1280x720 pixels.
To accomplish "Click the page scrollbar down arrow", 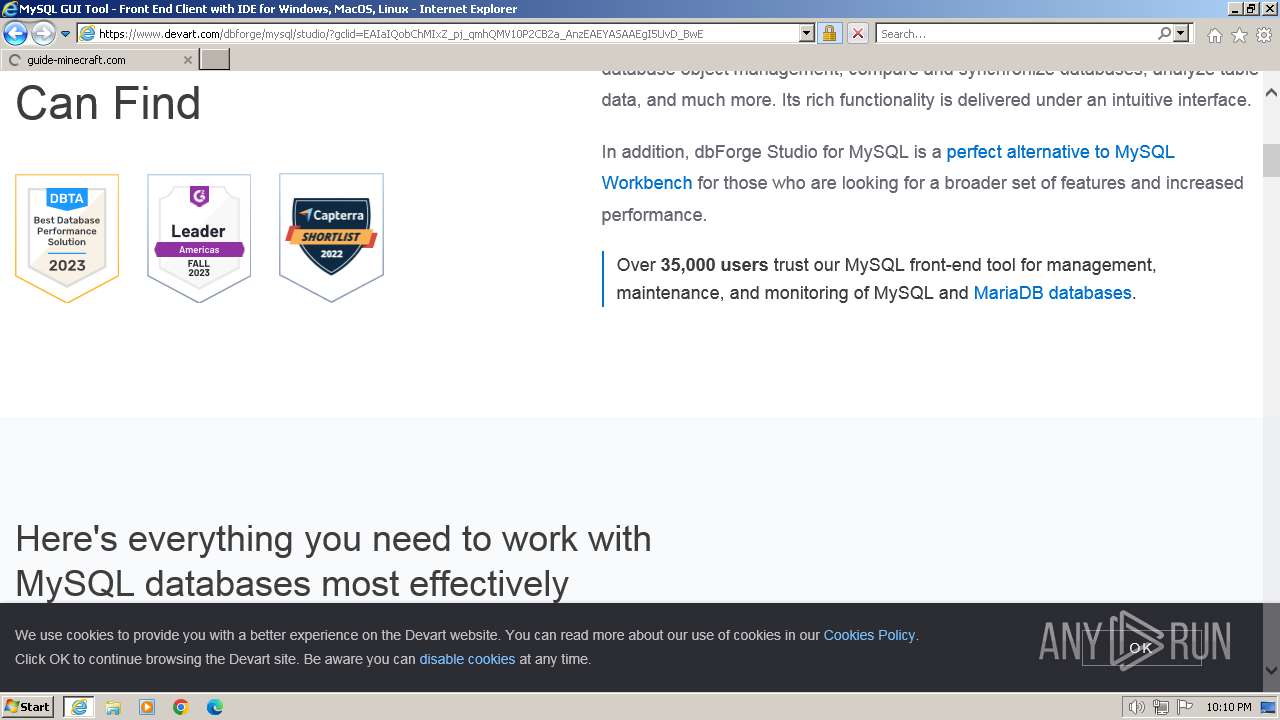I will pos(1271,670).
